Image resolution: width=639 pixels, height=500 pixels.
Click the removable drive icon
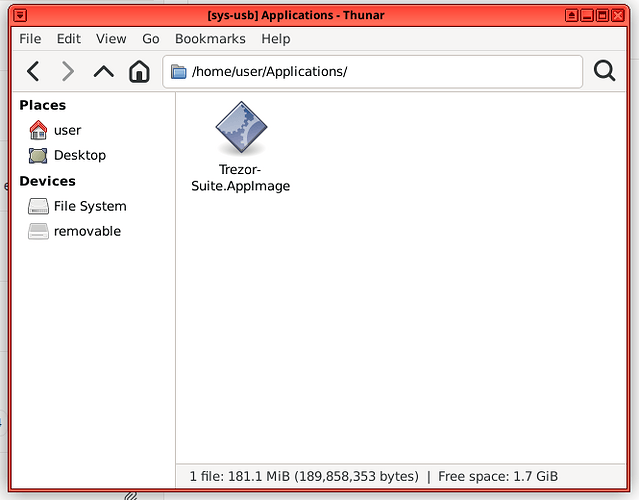coord(38,231)
